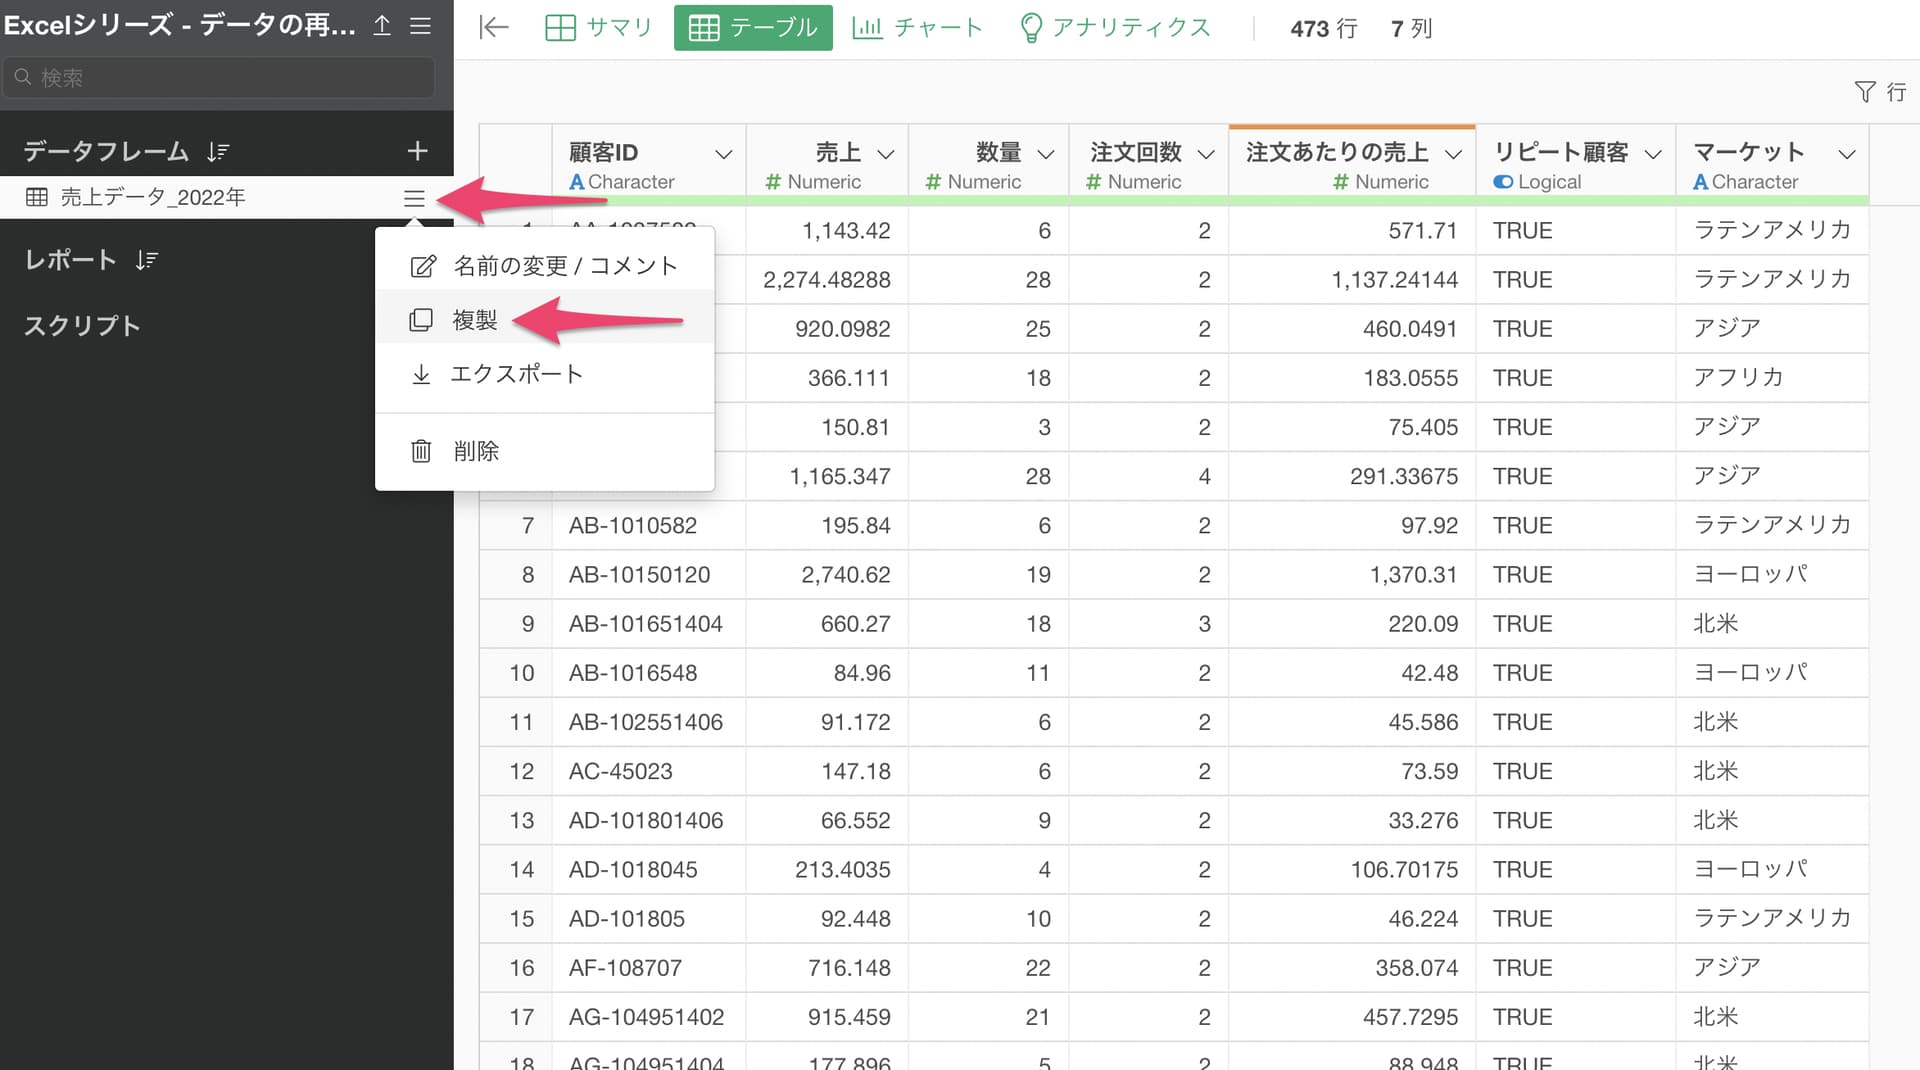
Task: Sort the データフレーム list with the sort icon
Action: [218, 151]
